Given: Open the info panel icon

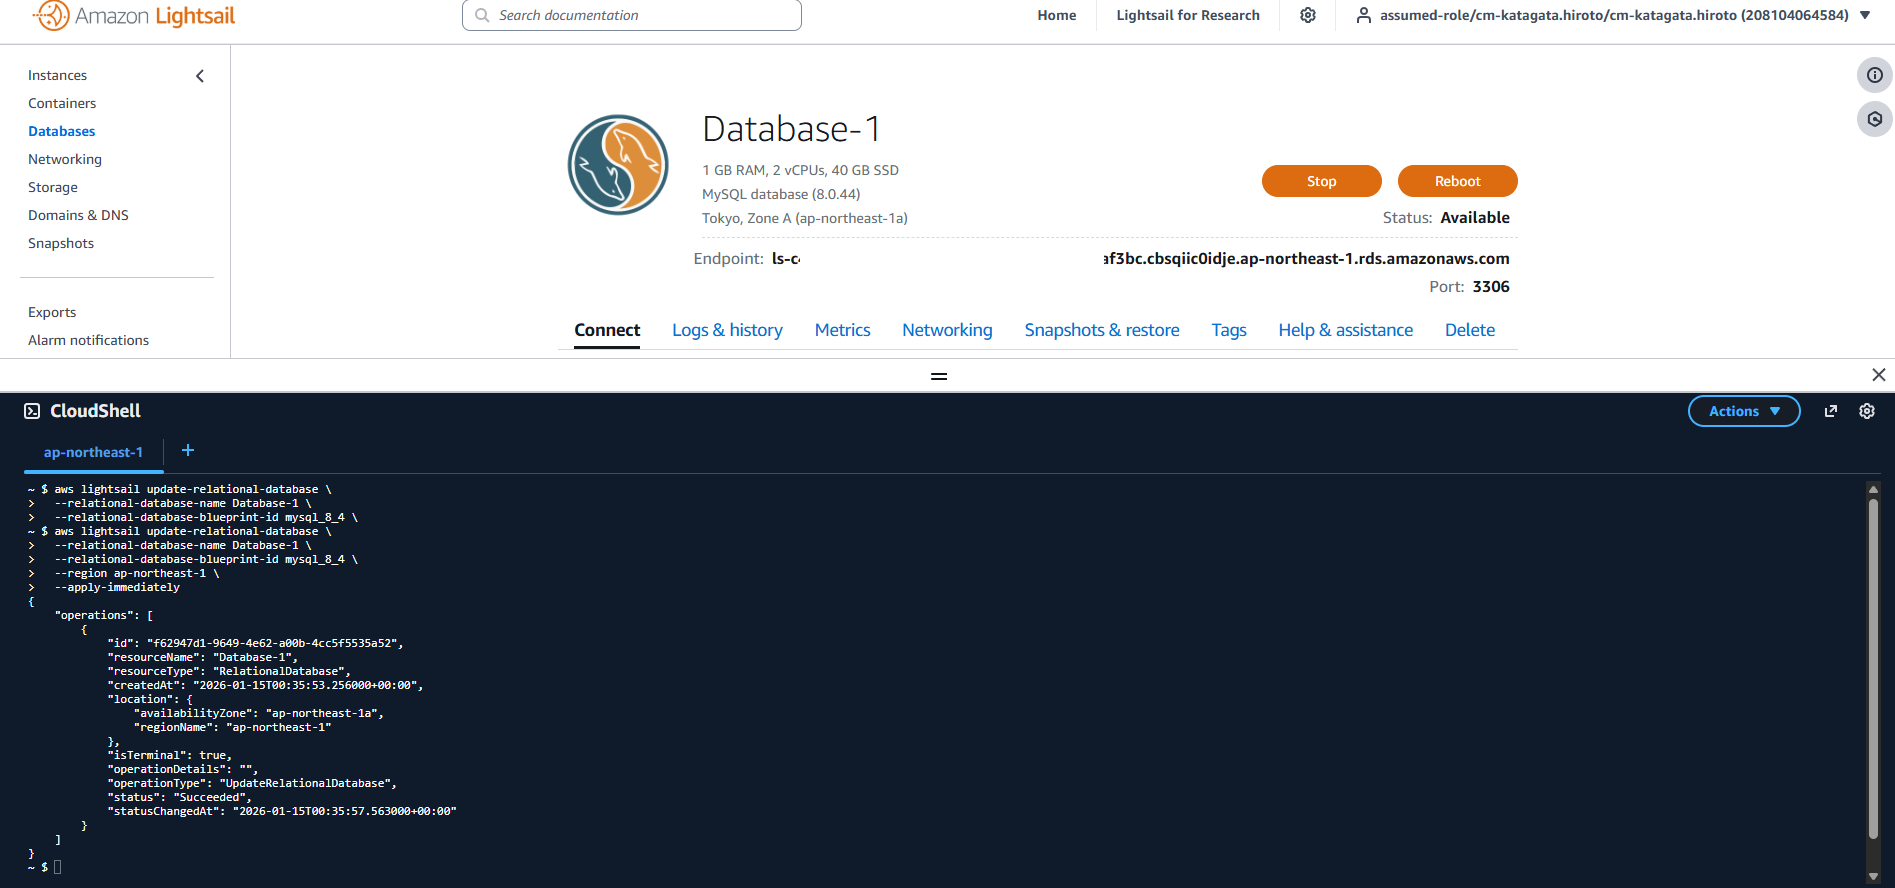Looking at the screenshot, I should coord(1875,75).
